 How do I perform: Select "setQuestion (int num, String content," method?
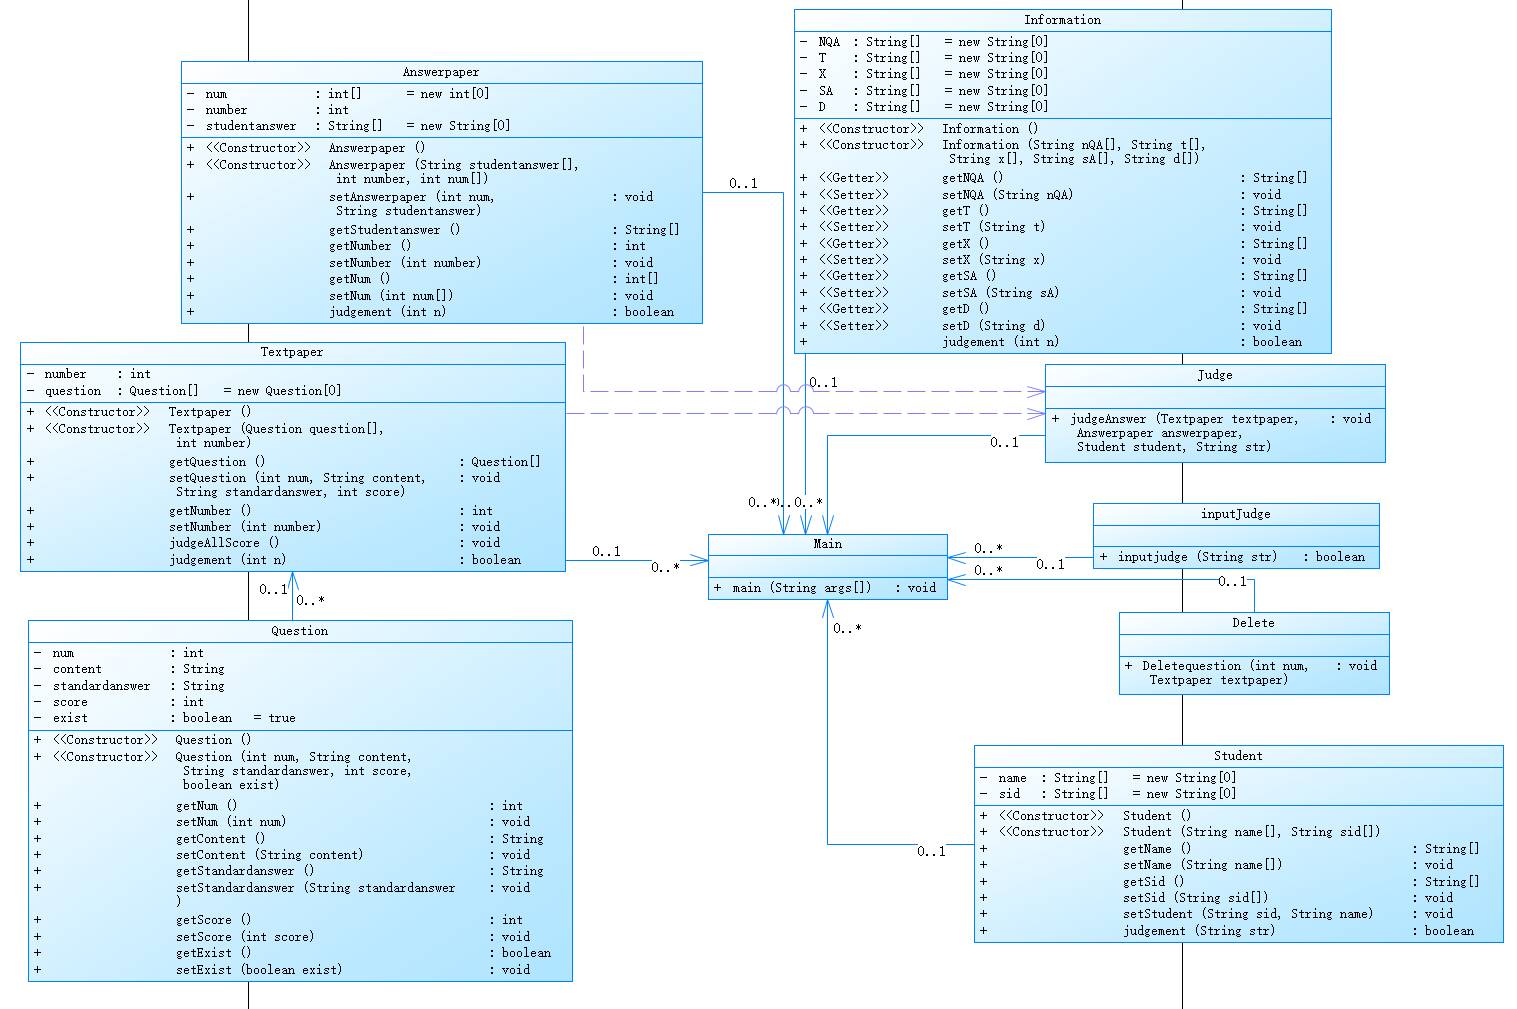(x=297, y=478)
